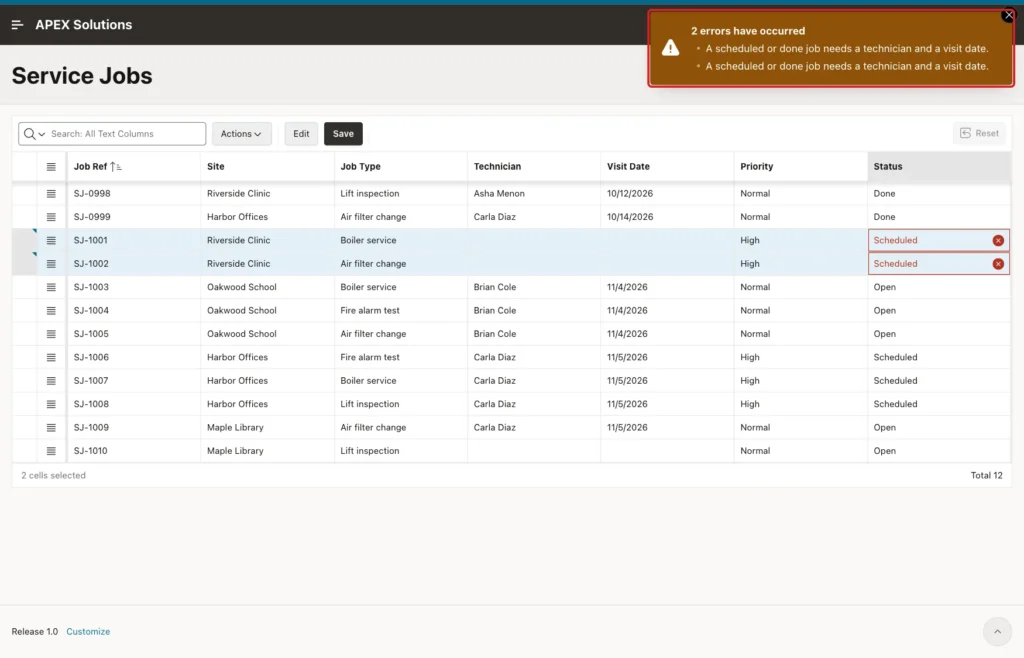Expand the Actions menu
The height and width of the screenshot is (658, 1024).
click(242, 134)
